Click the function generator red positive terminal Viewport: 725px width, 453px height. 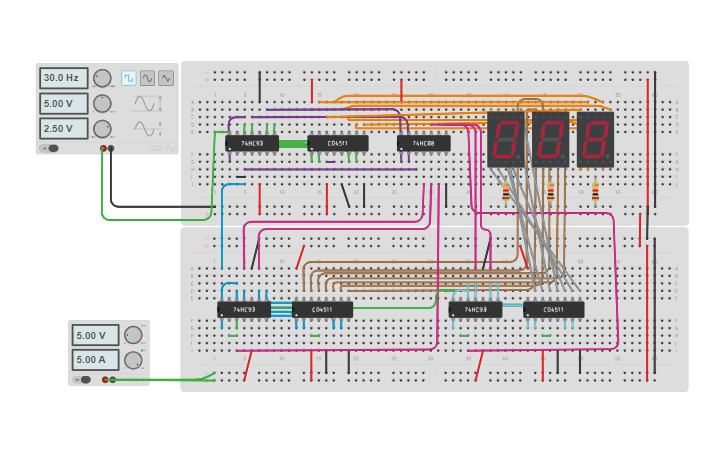pyautogui.click(x=102, y=148)
